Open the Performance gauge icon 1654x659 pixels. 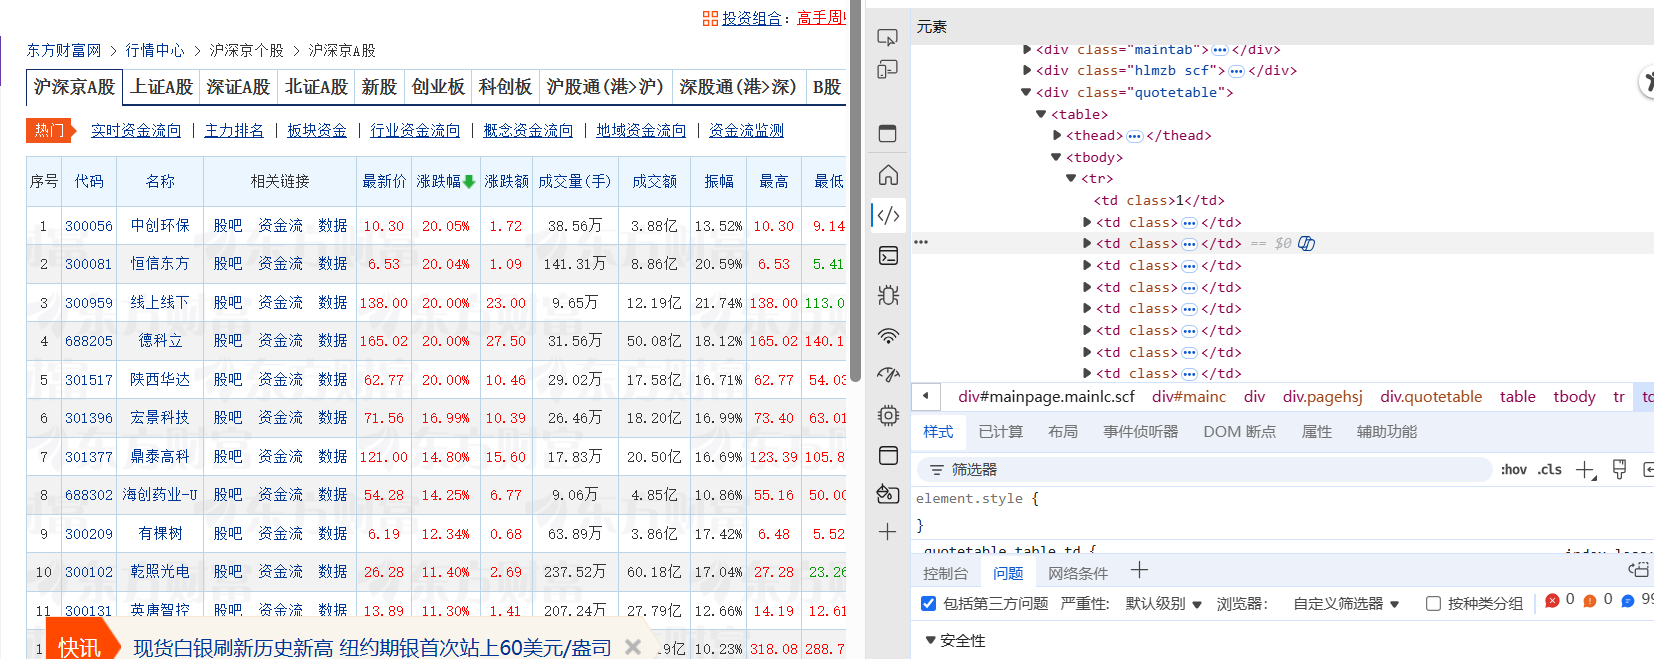888,375
